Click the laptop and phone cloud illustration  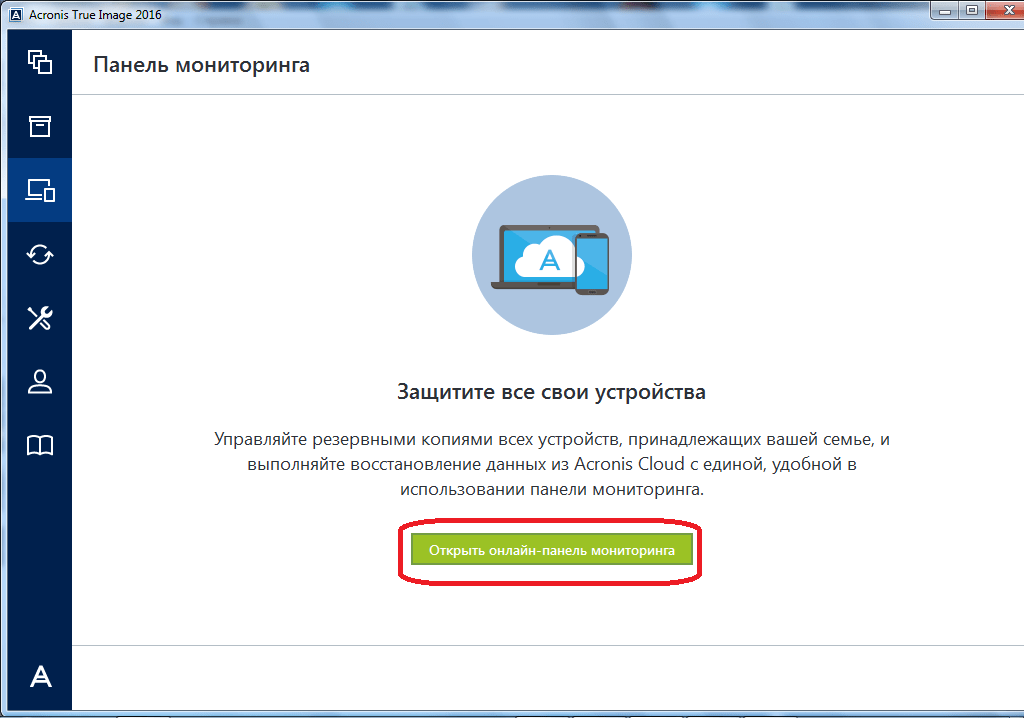552,255
